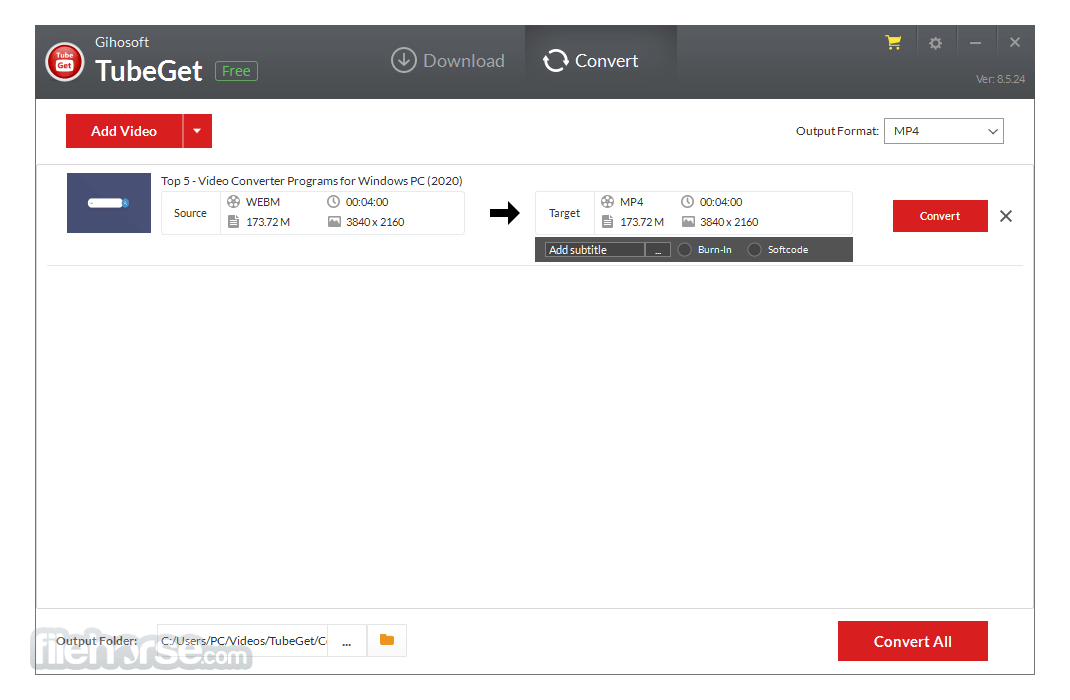The height and width of the screenshot is (700, 1070).
Task: Select the Burn-In radio option
Action: click(684, 250)
